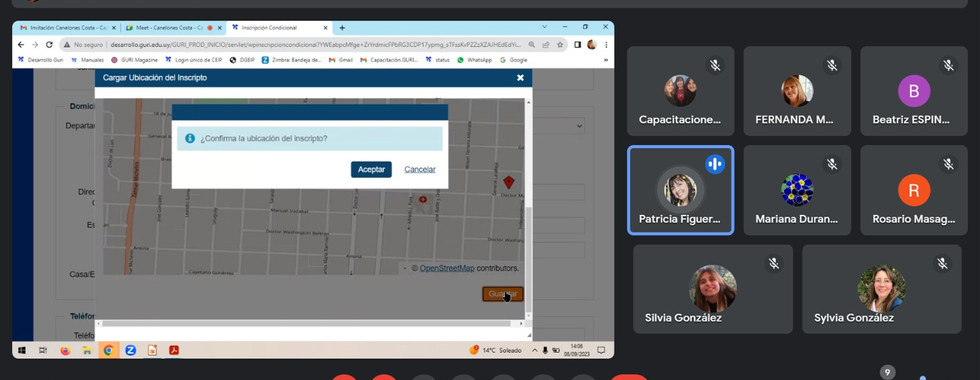Screen dimensions: 980x380
Task: Select the Silvia González participant tile
Action: (712, 289)
